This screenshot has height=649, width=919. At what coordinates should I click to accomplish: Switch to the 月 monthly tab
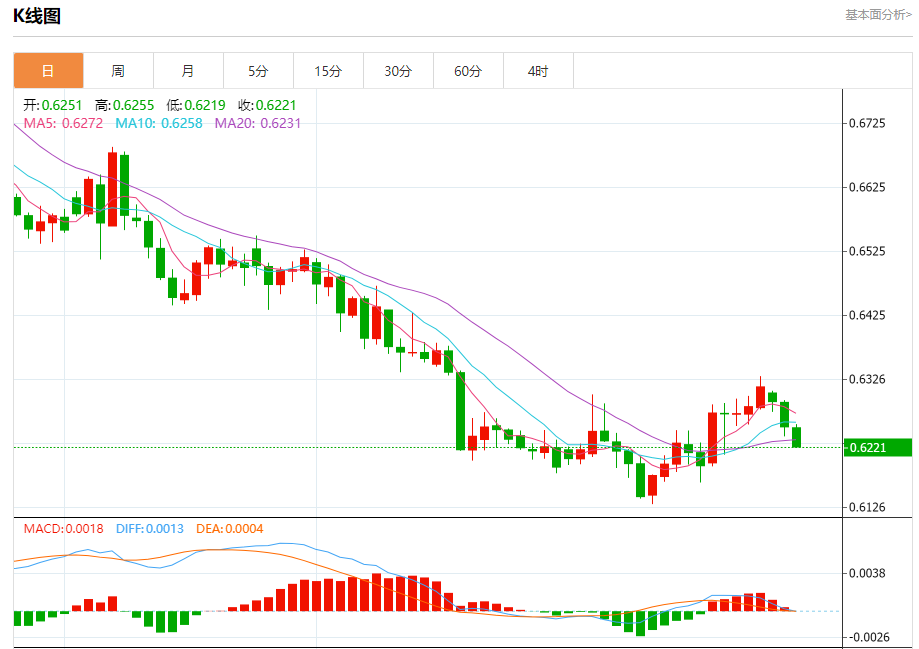(x=188, y=71)
